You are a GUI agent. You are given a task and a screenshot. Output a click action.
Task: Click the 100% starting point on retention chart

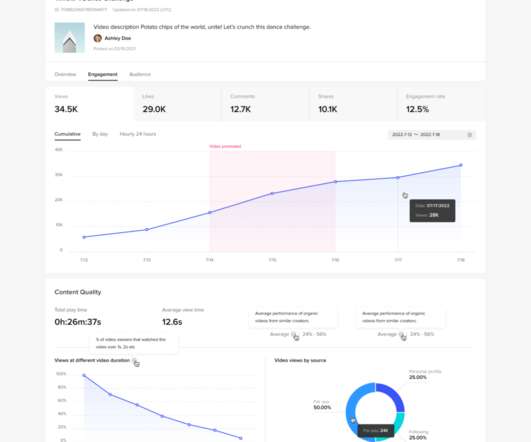(x=84, y=375)
